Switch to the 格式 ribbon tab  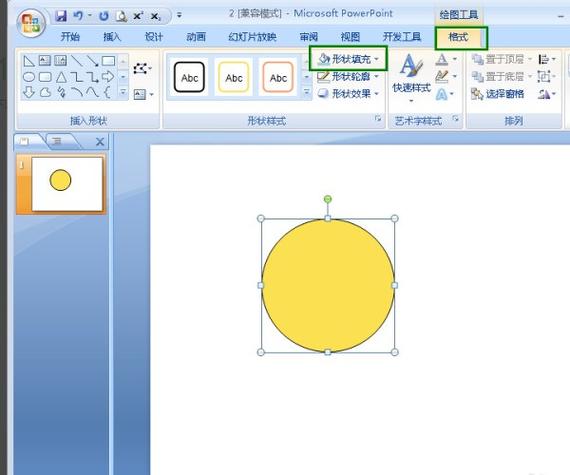[458, 37]
